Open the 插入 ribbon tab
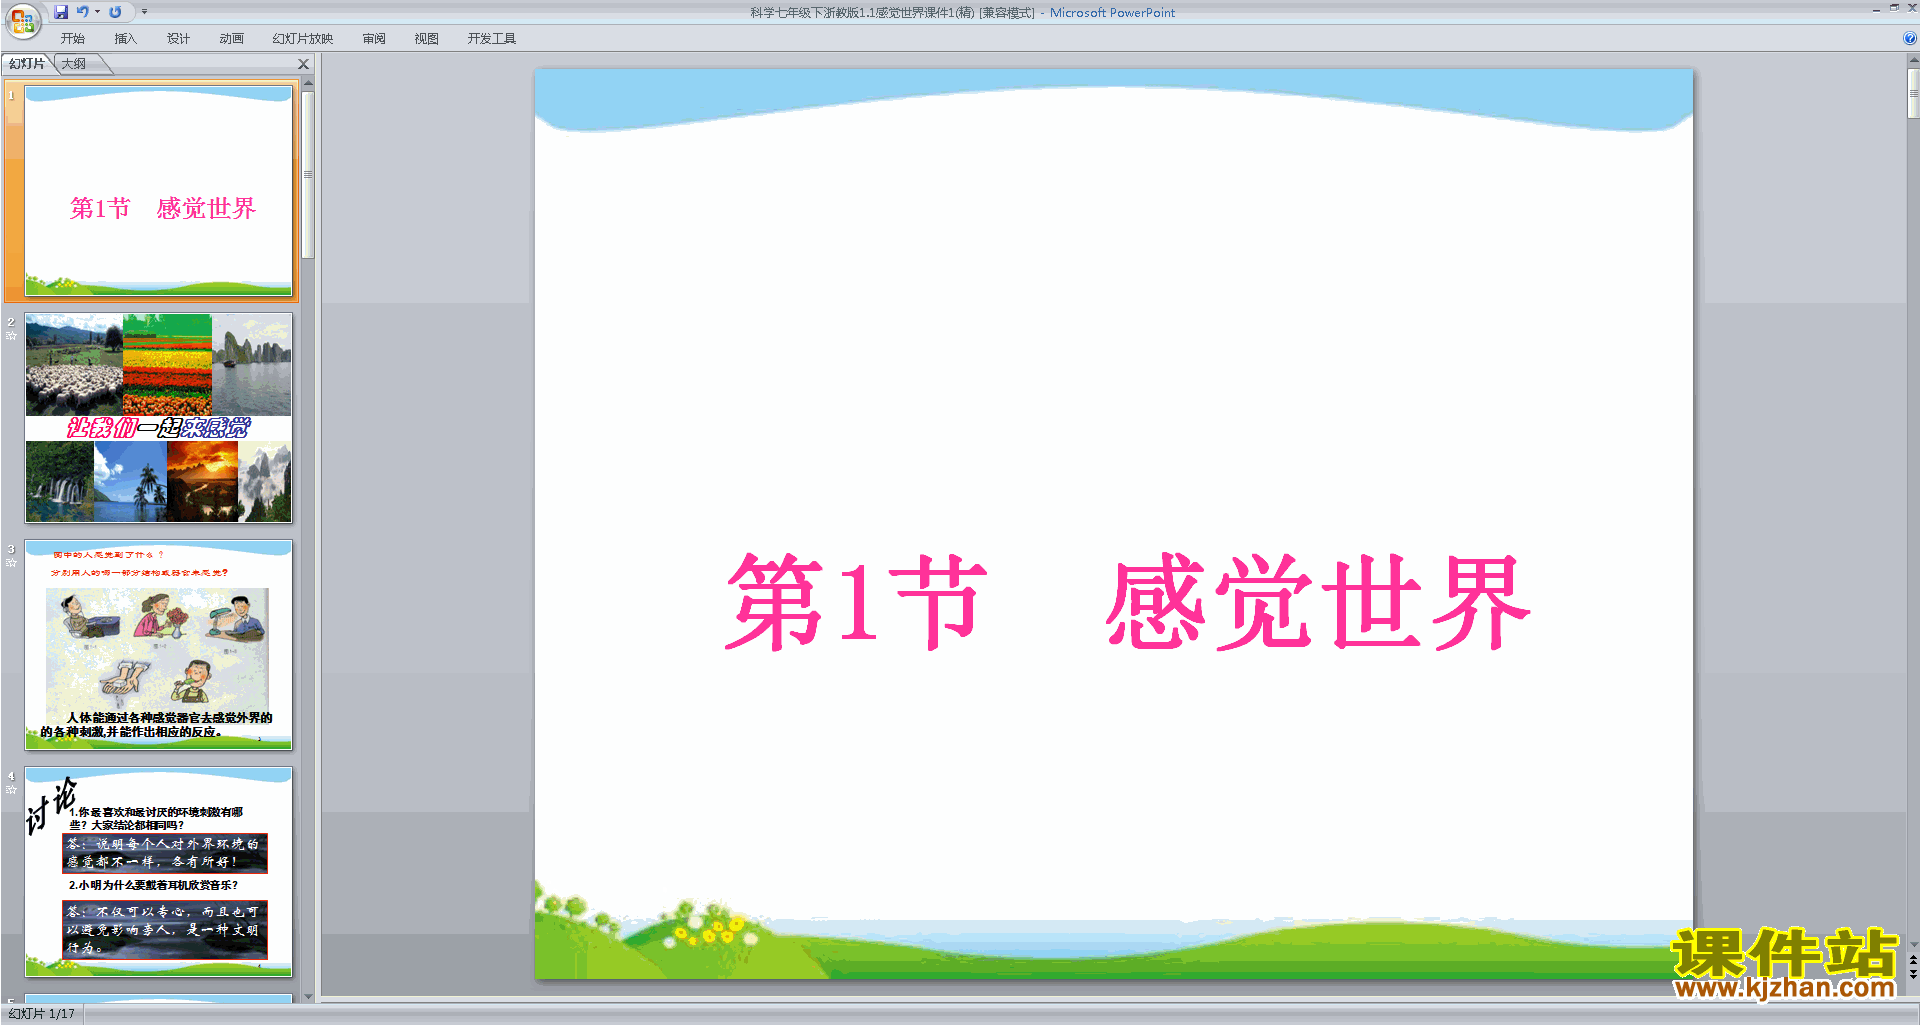The image size is (1920, 1025). (125, 39)
